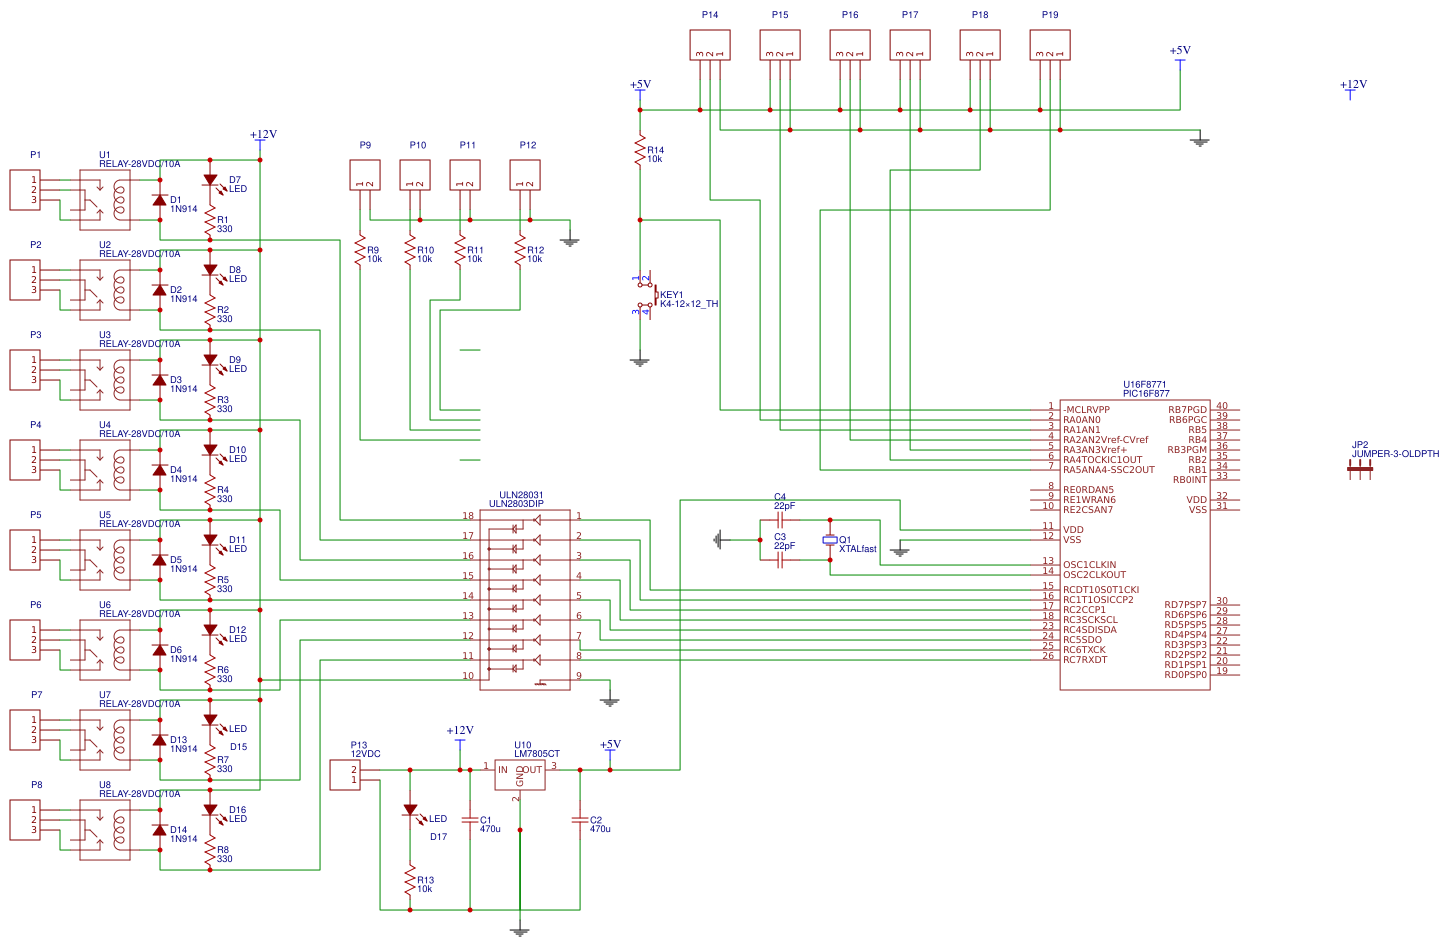Image resolution: width=1450 pixels, height=946 pixels.
Task: Select the C4 22pF capacitor symbol
Action: click(780, 520)
